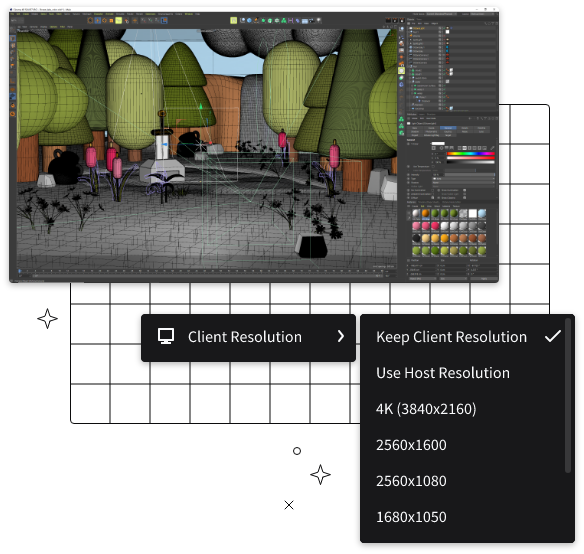Set resolution to 1680x1050
The image size is (584, 554).
click(411, 517)
